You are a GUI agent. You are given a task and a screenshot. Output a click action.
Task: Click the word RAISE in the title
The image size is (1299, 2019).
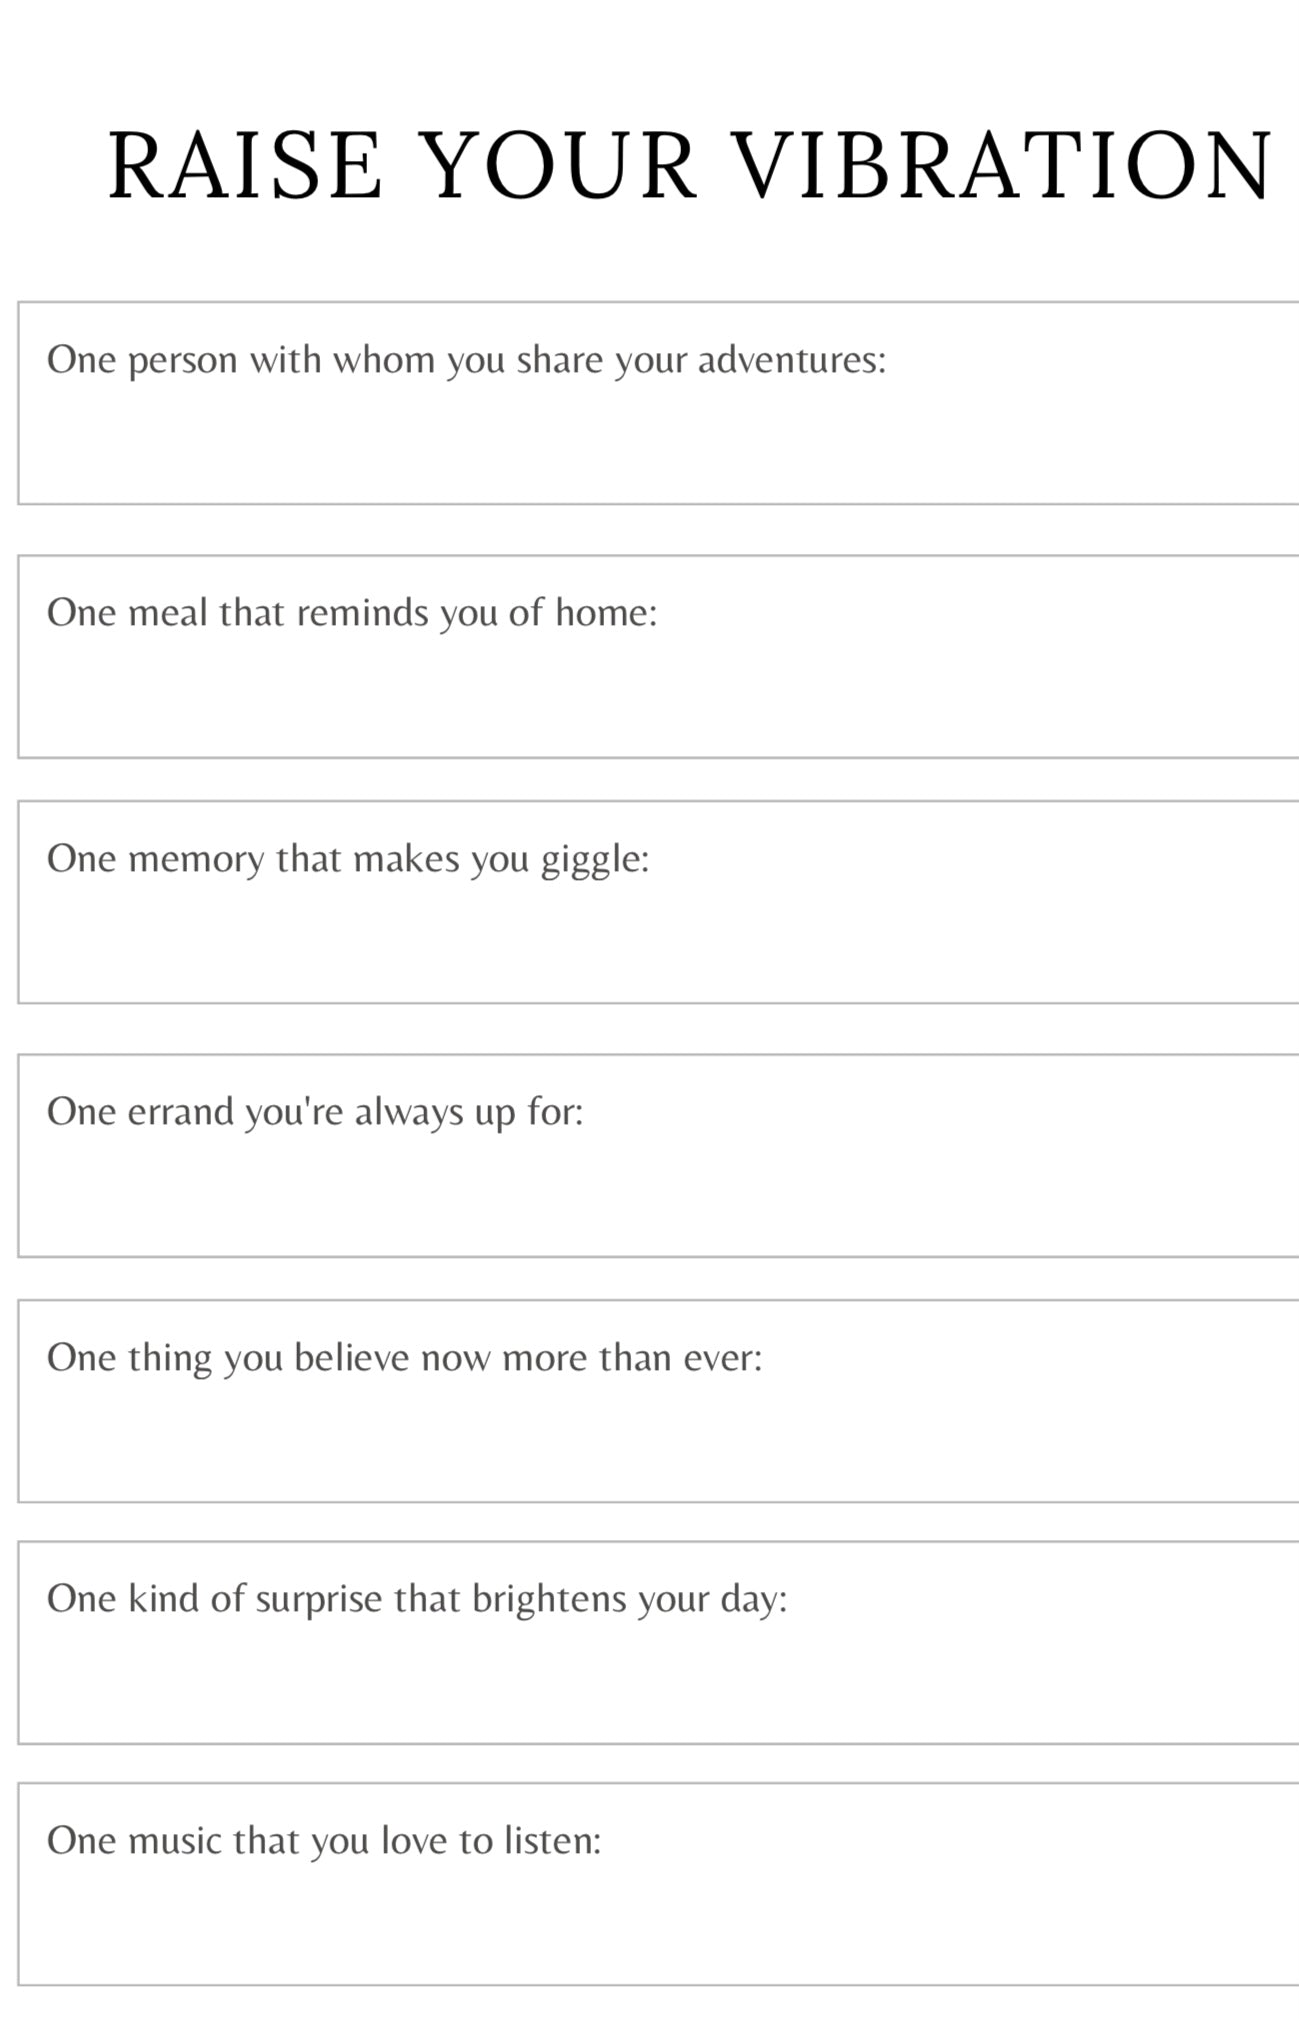click(x=245, y=166)
